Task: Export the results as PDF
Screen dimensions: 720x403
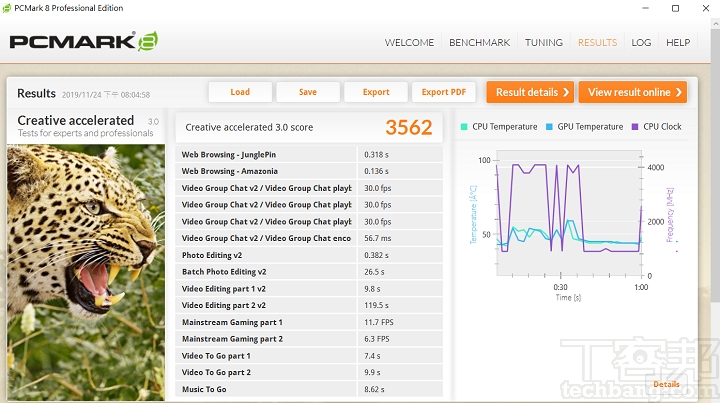Action: pos(444,92)
